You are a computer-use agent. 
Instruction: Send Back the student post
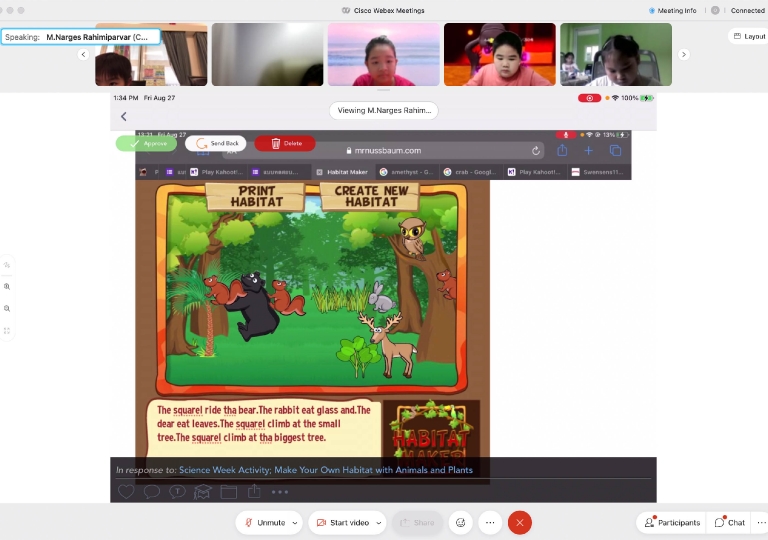[216, 143]
